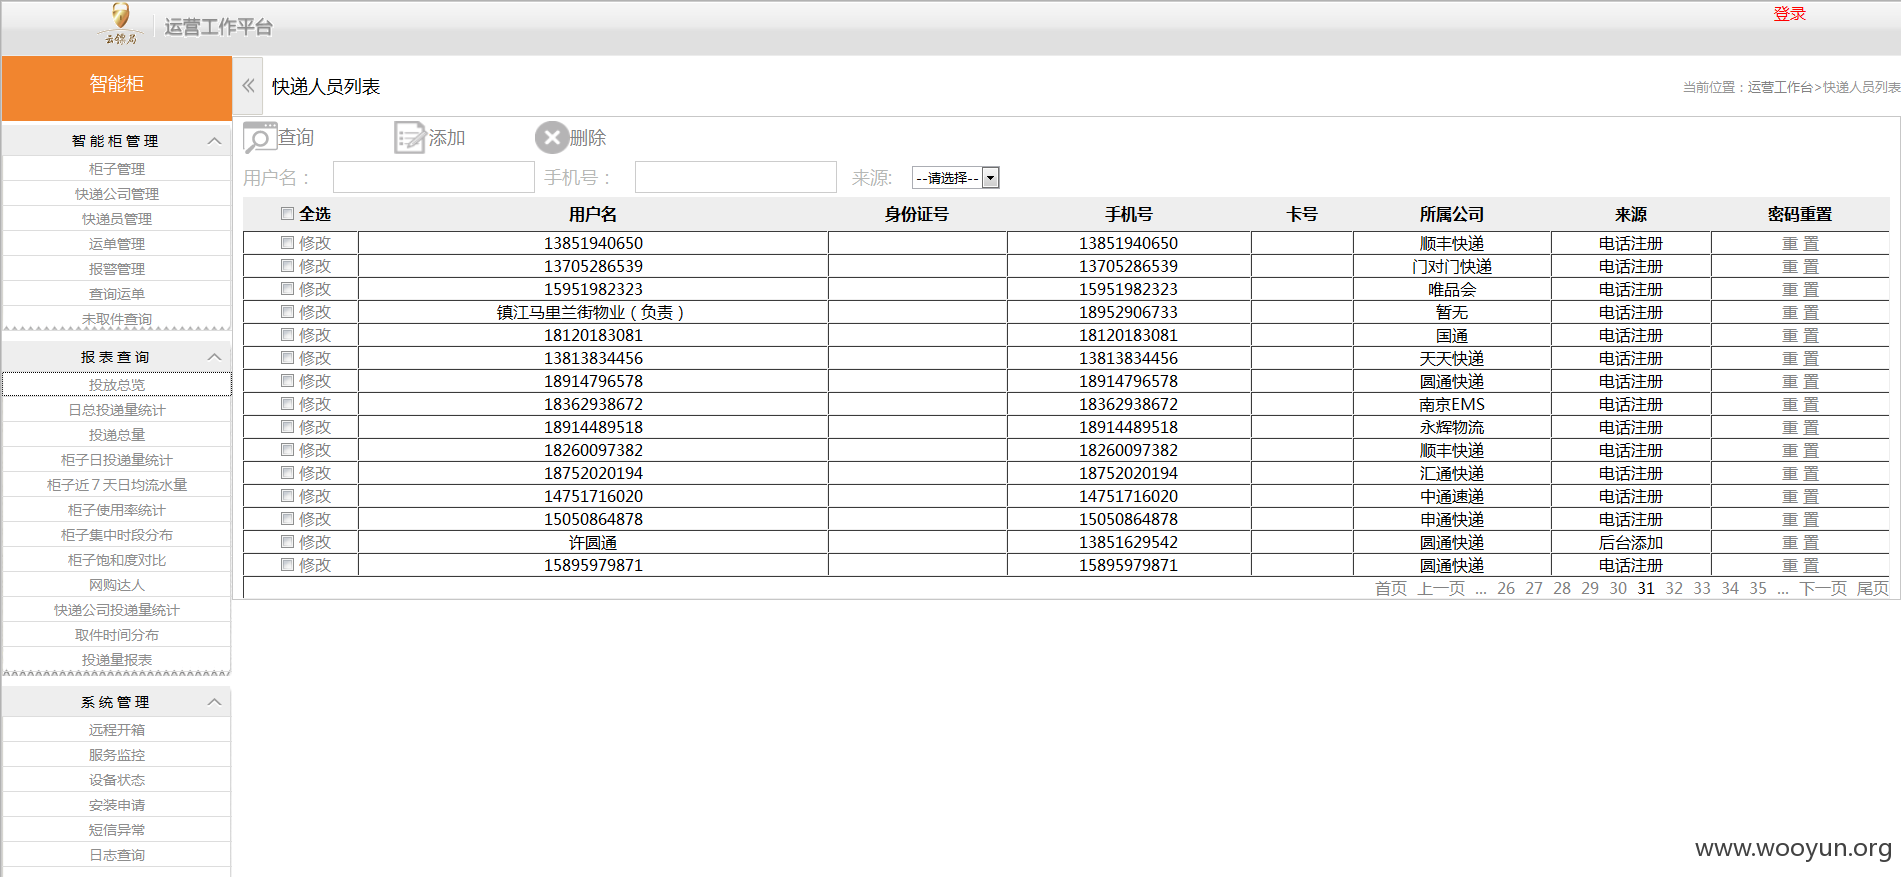Click company cell 唯品会
The height and width of the screenshot is (877, 1901).
[1452, 289]
